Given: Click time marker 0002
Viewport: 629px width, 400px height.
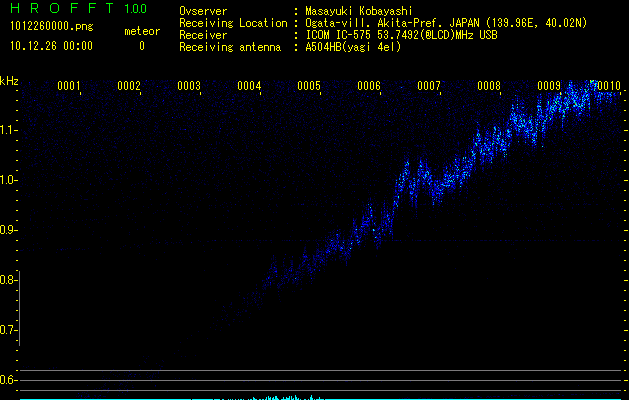Looking at the screenshot, I should [129, 85].
